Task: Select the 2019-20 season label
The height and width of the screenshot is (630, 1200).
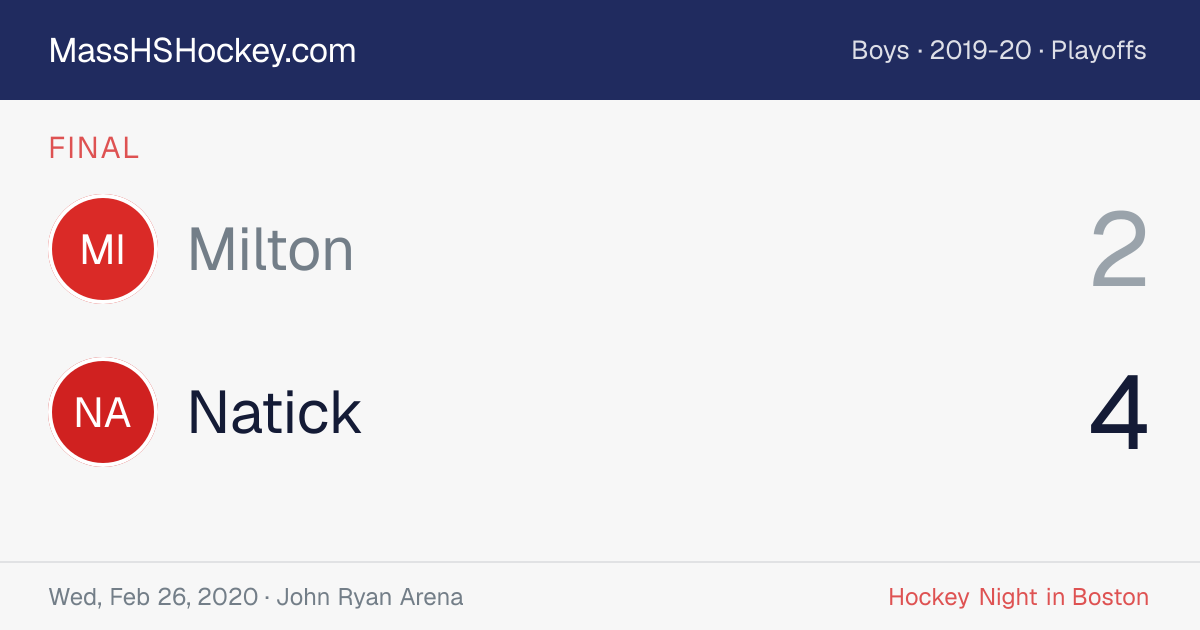Action: [980, 50]
